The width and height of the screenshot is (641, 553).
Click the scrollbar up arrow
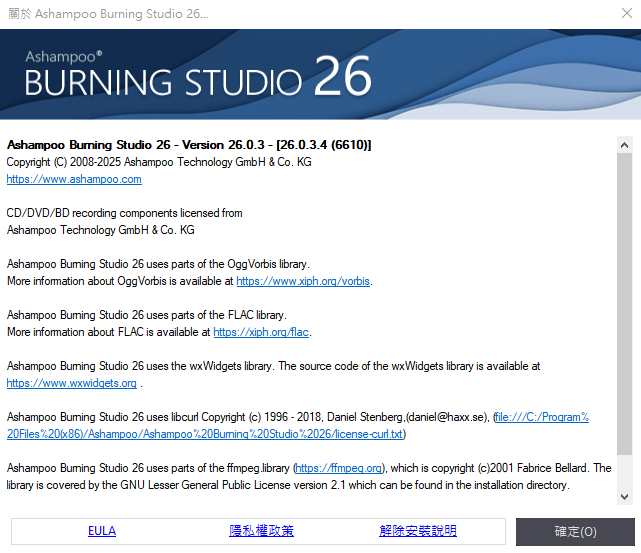[624, 145]
